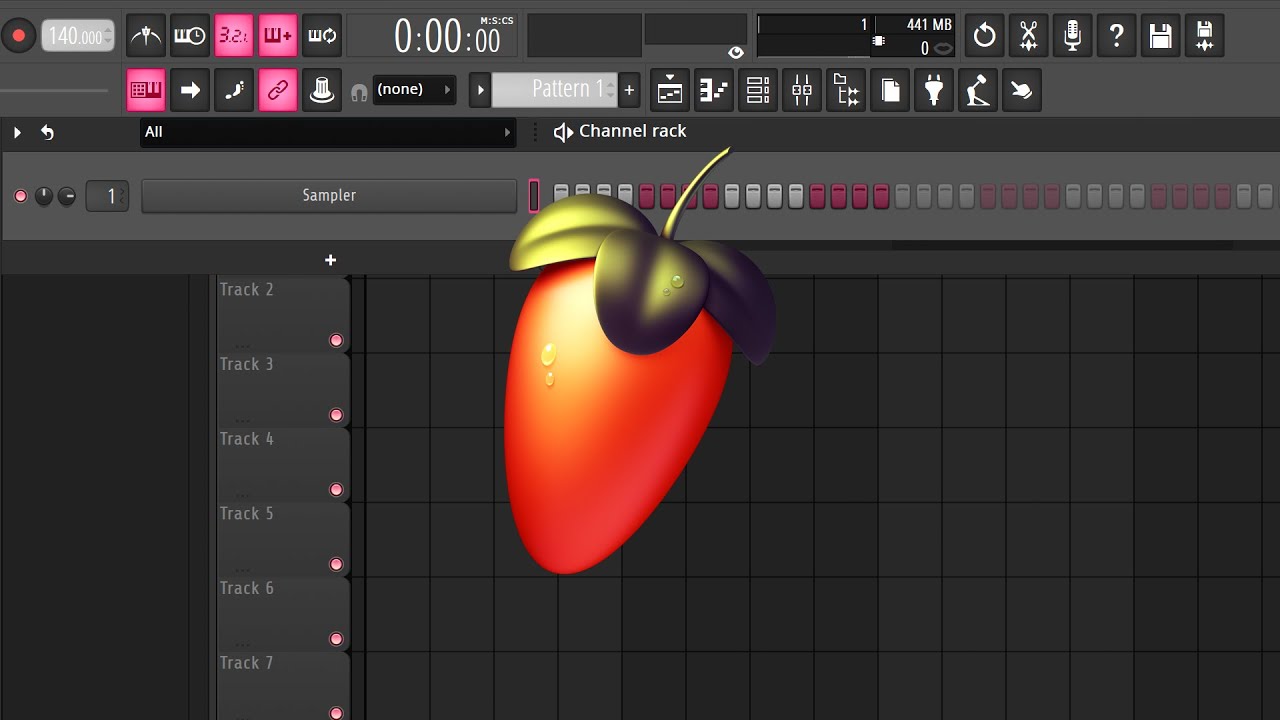Open the All channel filter dropdown
Screen dimensions: 1280x720
tap(328, 132)
